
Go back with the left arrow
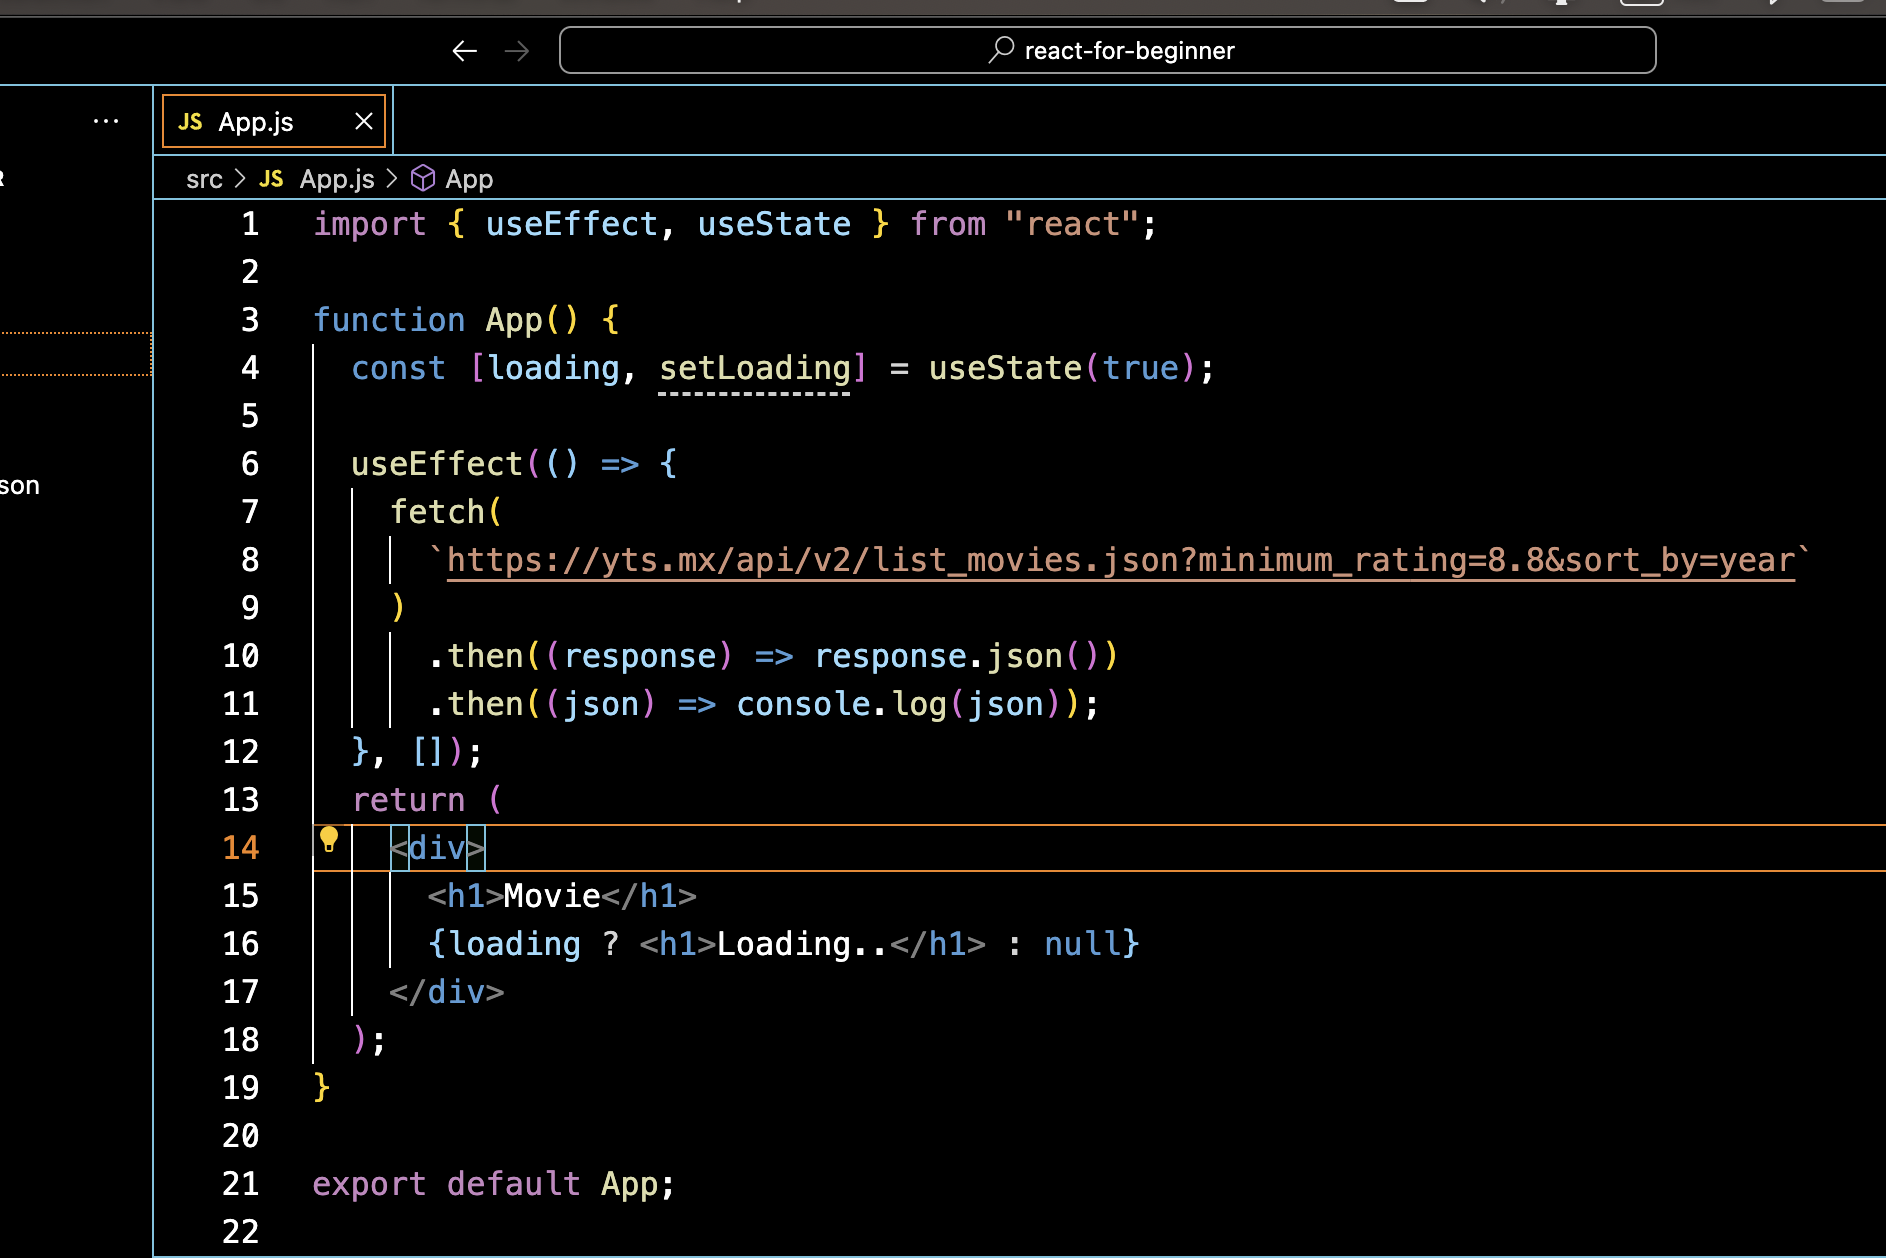464,51
